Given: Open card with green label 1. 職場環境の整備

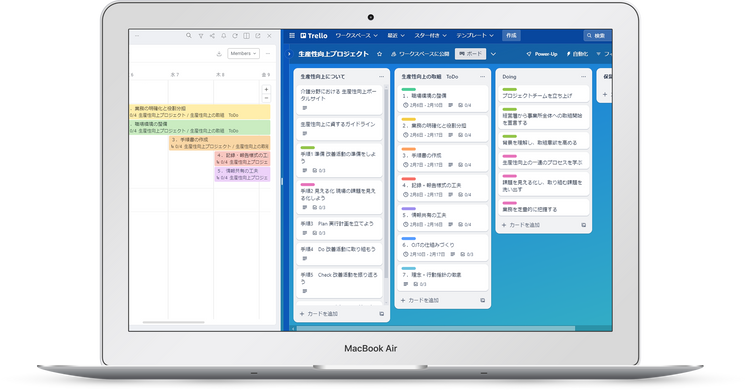Looking at the screenshot, I should pos(443,98).
